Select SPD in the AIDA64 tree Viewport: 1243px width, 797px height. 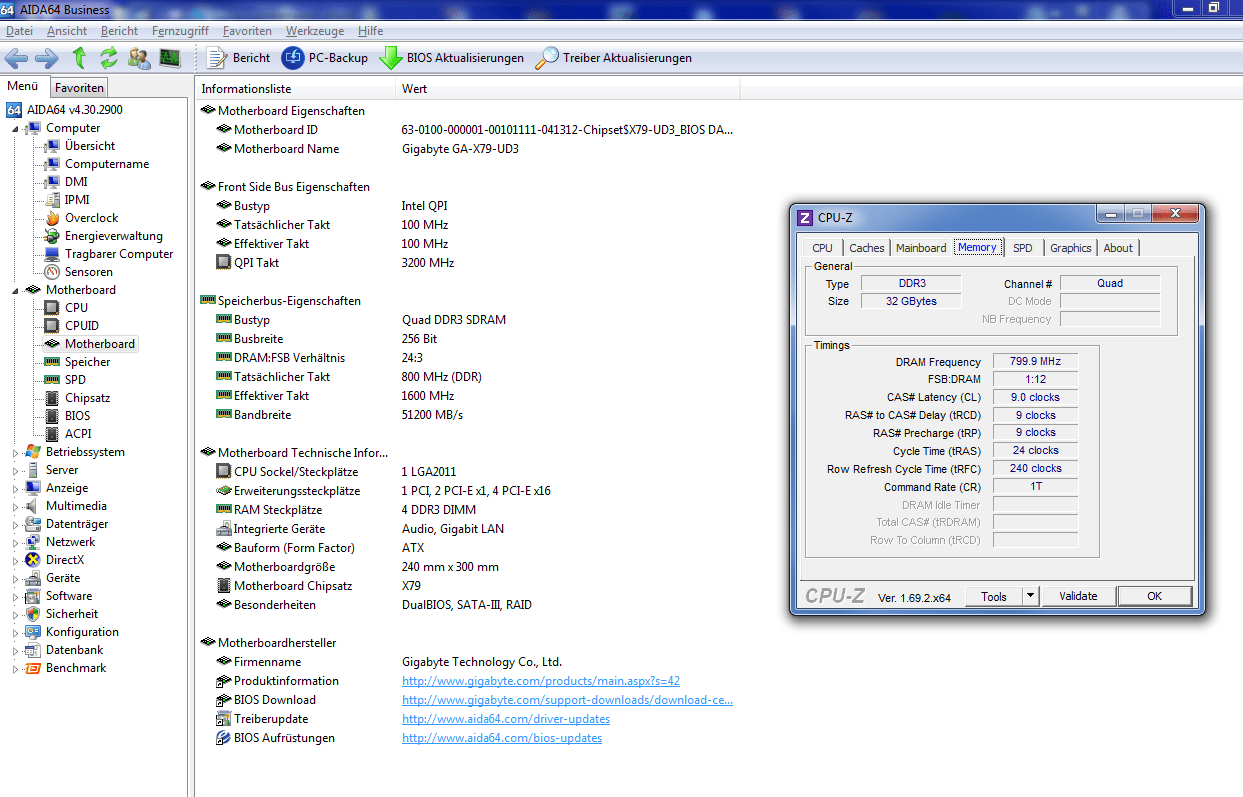point(75,380)
